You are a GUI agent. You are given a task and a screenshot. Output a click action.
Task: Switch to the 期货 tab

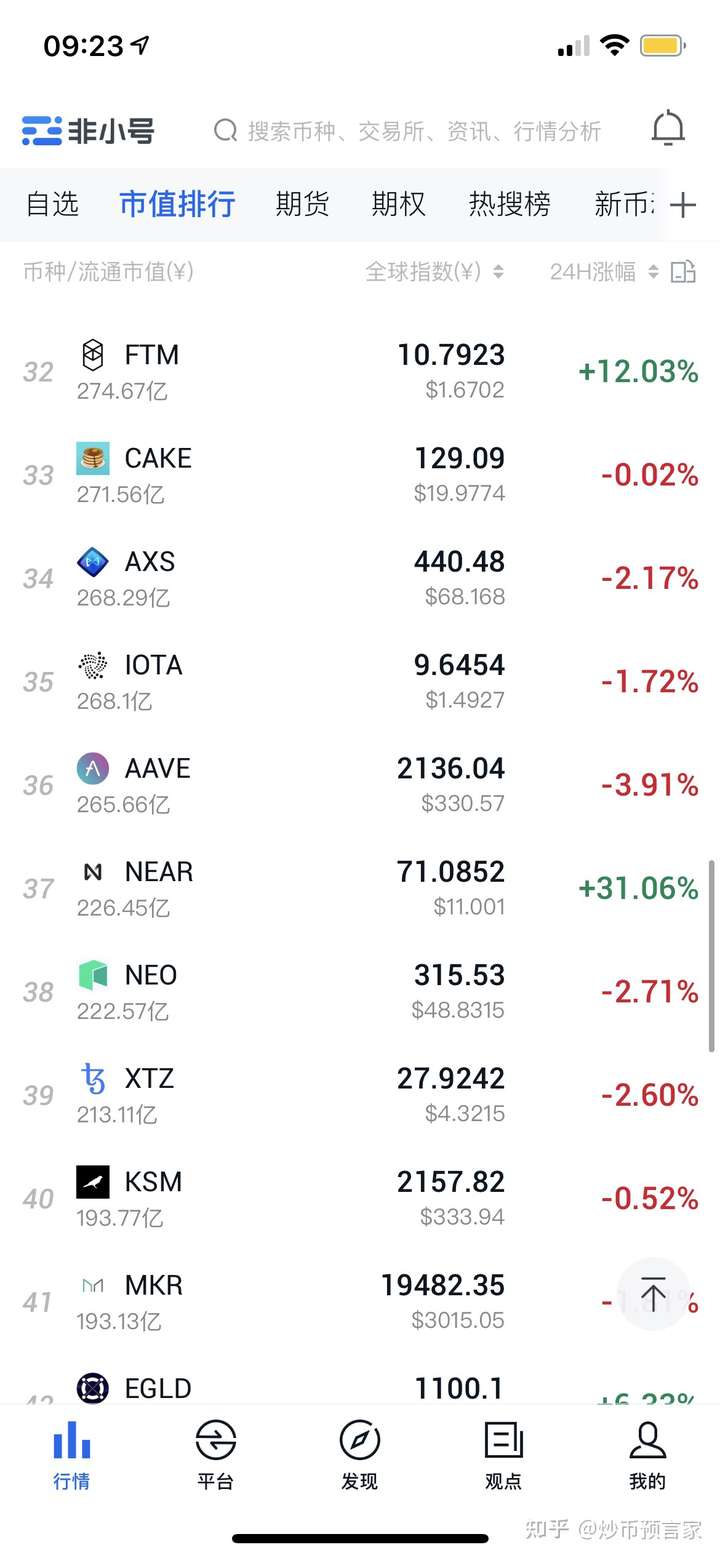(302, 204)
